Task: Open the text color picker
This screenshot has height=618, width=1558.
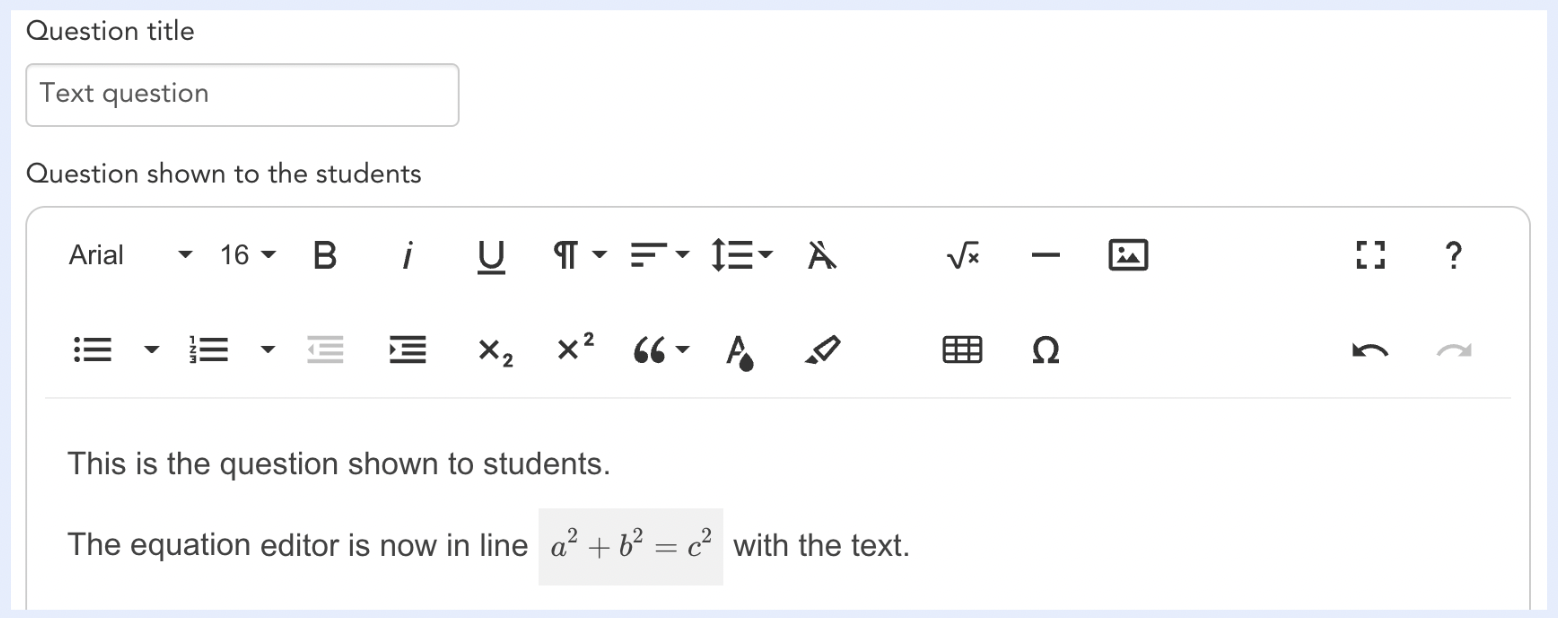Action: 740,350
